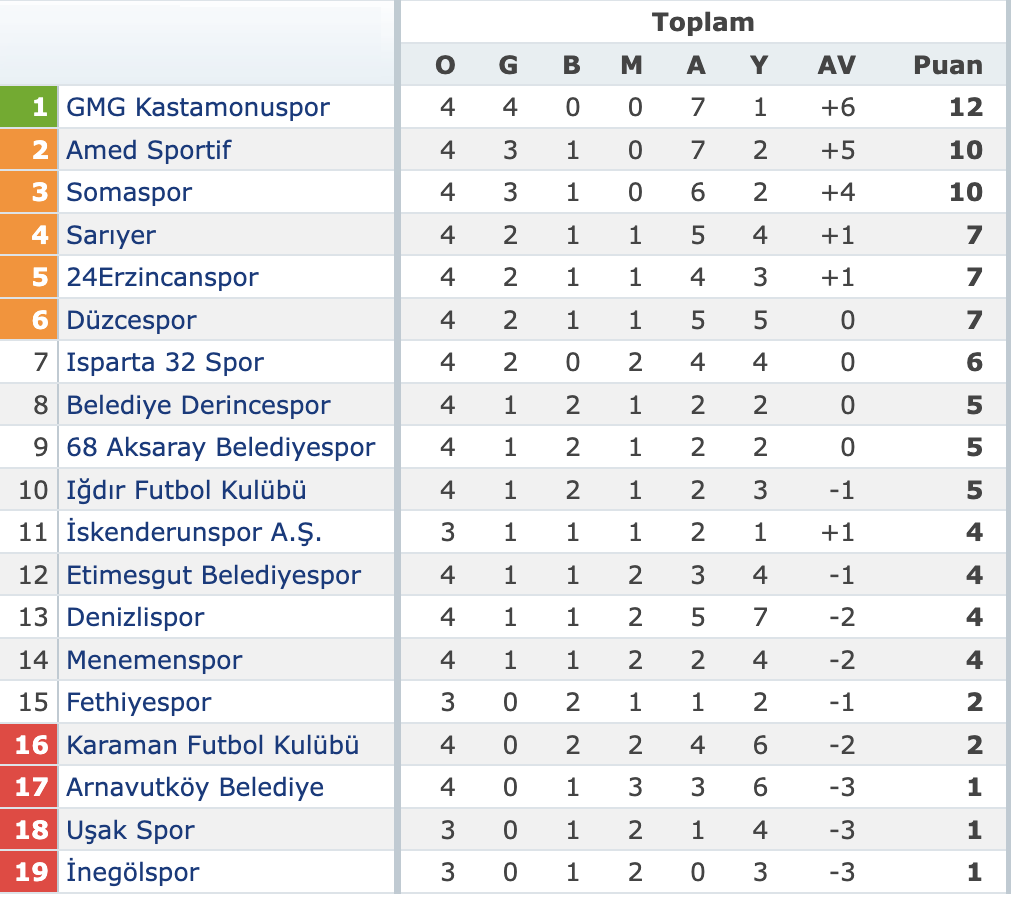Viewport: 1011px width, 900px height.
Task: Select the O matches played column header
Action: tap(446, 65)
